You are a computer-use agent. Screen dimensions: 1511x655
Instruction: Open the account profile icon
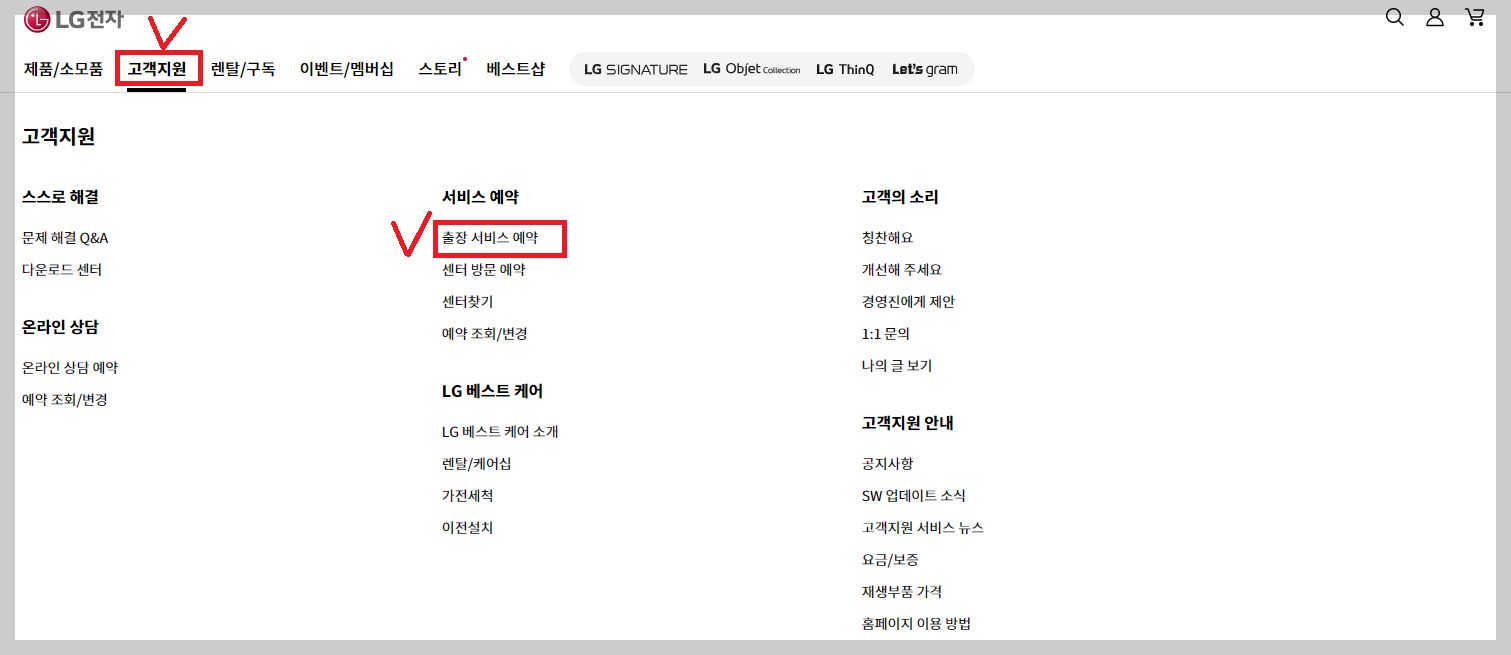[x=1434, y=17]
